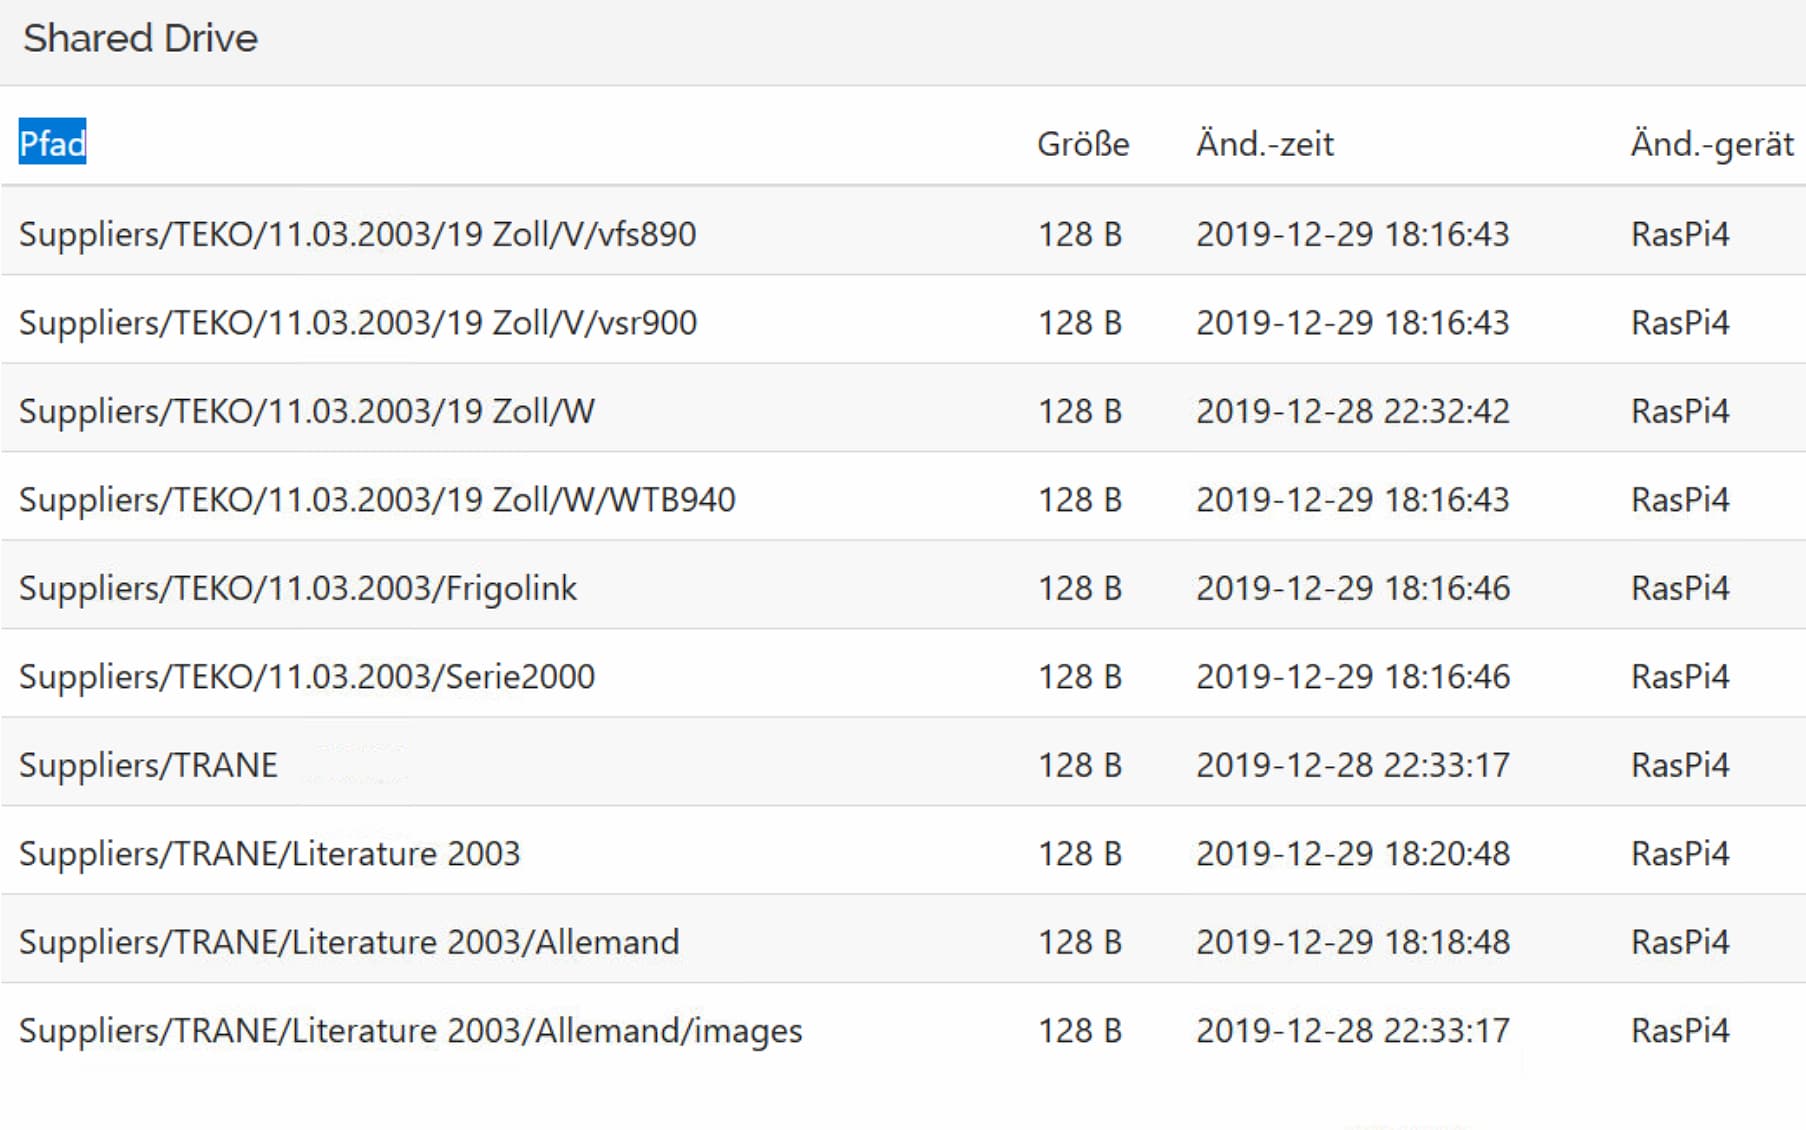Click the Änd.-zeit column header
The width and height of the screenshot is (1806, 1130).
1265,144
